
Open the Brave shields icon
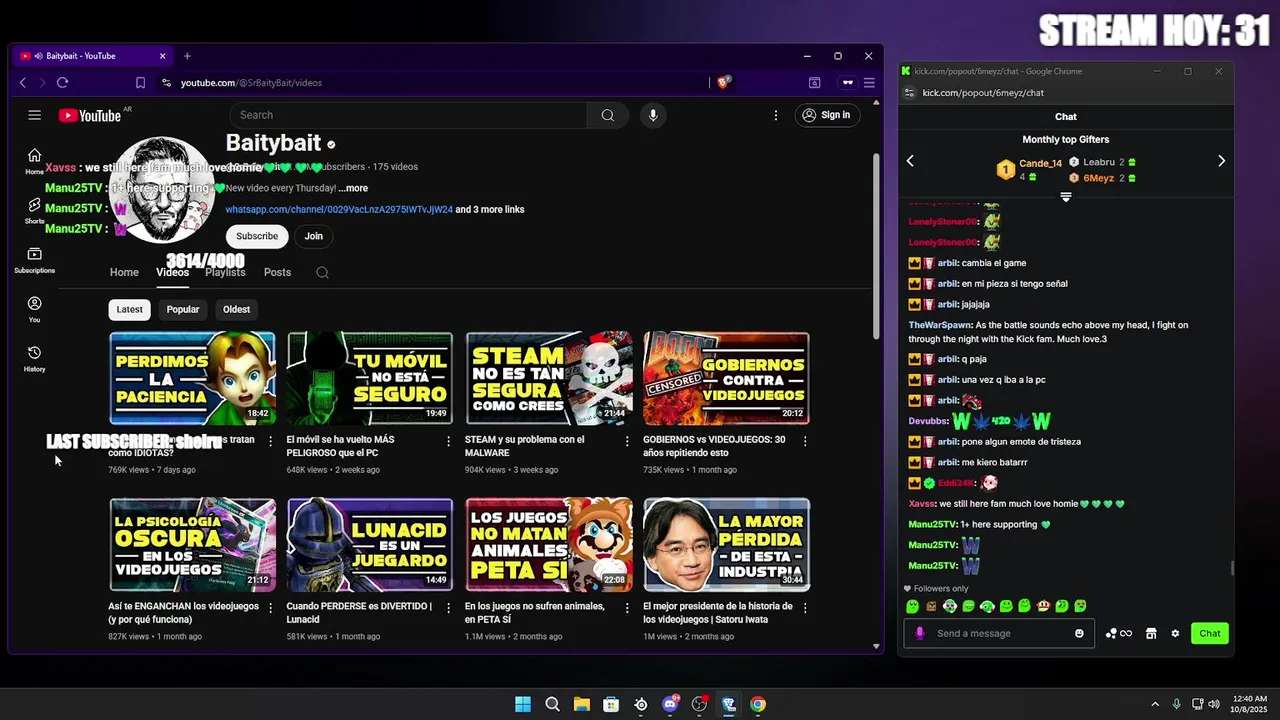point(723,83)
